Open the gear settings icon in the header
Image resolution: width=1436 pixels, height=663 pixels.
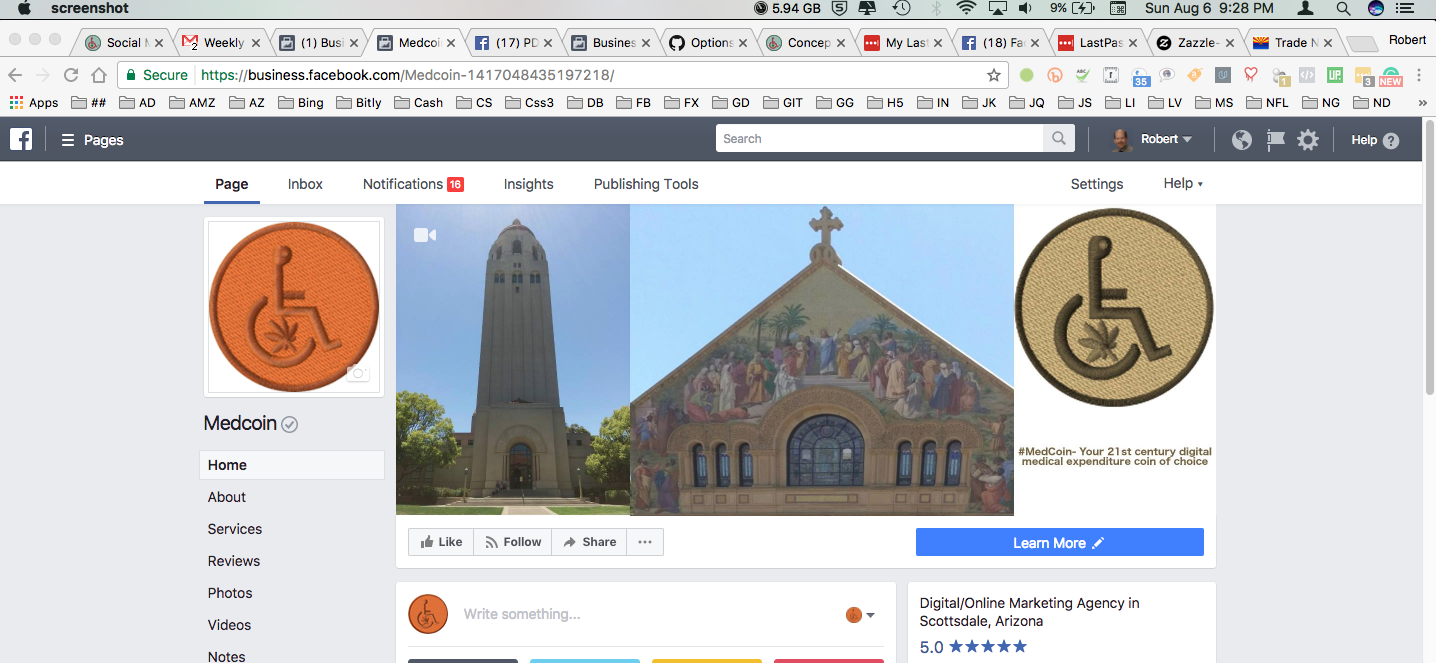(x=1308, y=140)
